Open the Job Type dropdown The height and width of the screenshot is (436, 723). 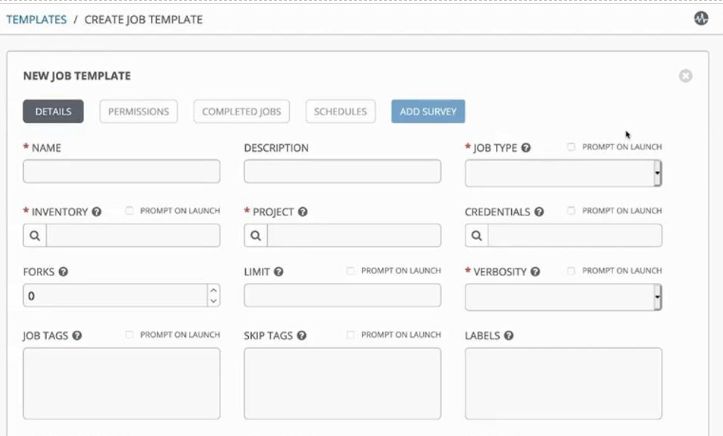[x=563, y=173]
